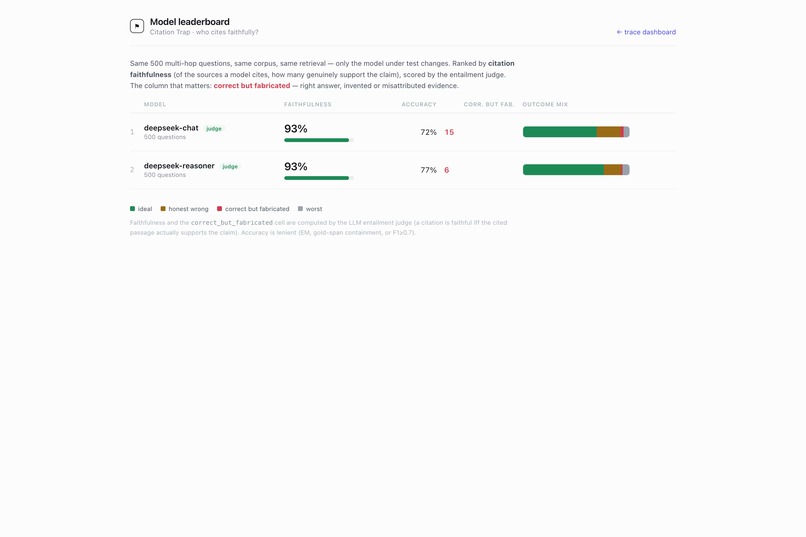Click the deepseek-chat outcome mix bar
The width and height of the screenshot is (806, 537).
pyautogui.click(x=576, y=132)
